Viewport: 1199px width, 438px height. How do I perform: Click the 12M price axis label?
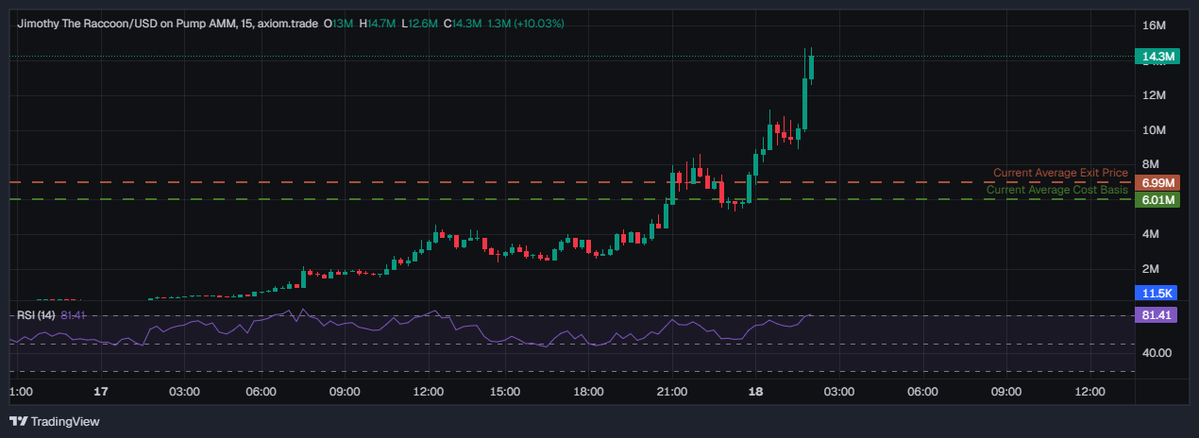tap(1153, 95)
